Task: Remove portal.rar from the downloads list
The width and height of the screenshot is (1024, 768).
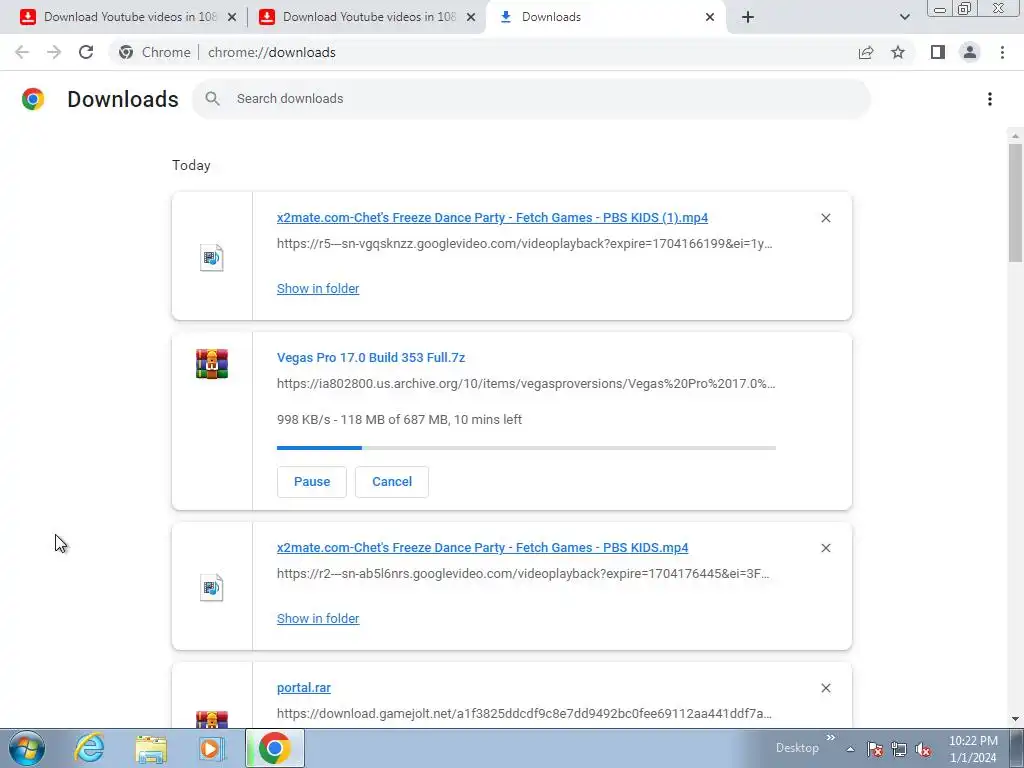Action: tap(825, 688)
